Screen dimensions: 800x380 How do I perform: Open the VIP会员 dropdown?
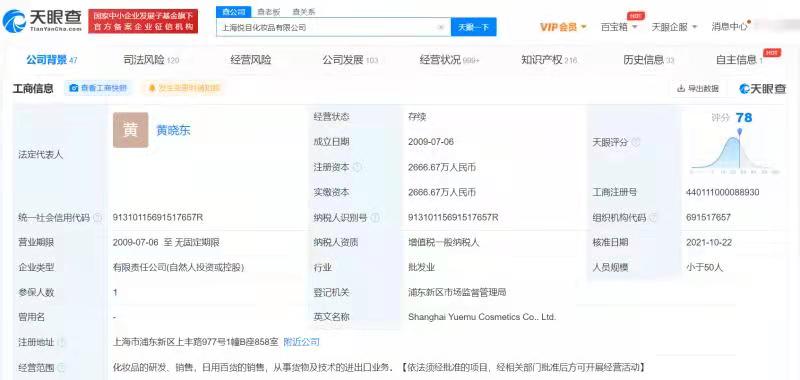click(563, 27)
